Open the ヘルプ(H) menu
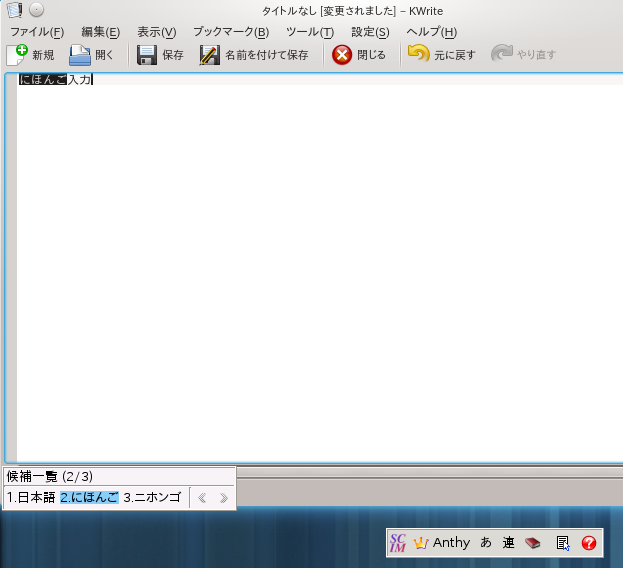Screen dimensions: 623x568 [x=431, y=32]
